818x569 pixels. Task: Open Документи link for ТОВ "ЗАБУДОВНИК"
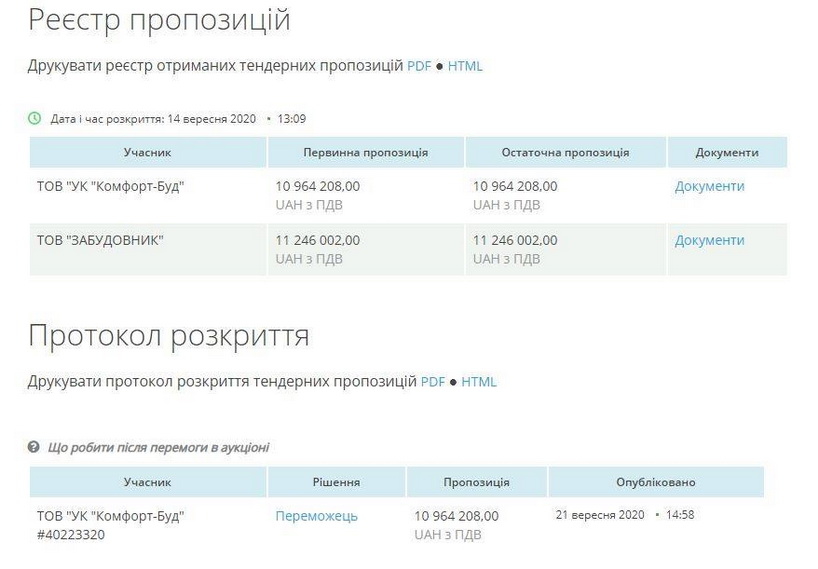[x=709, y=240]
